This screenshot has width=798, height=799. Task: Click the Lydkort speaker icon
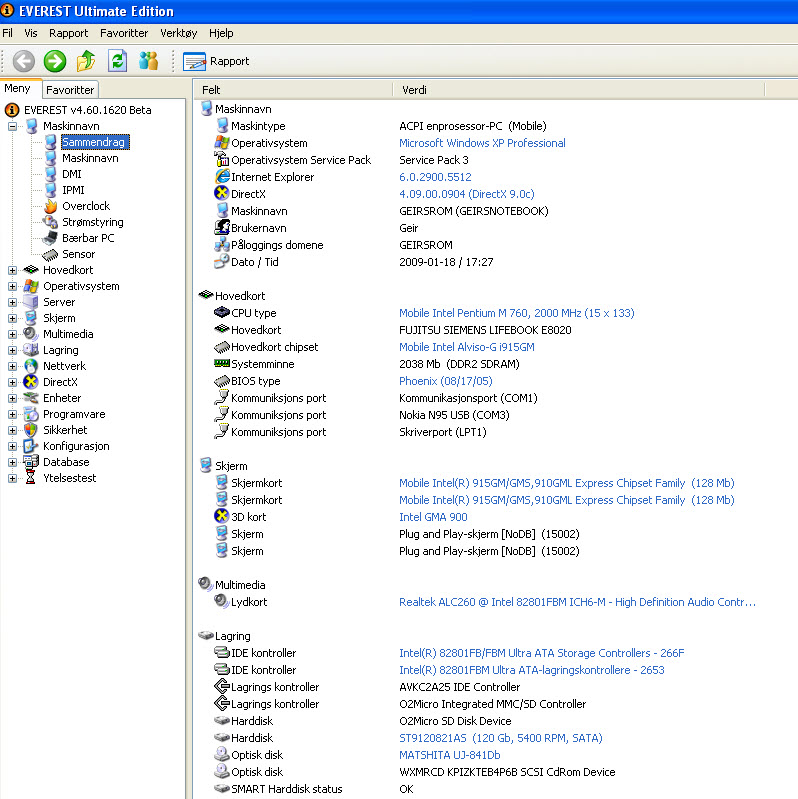pyautogui.click(x=222, y=601)
